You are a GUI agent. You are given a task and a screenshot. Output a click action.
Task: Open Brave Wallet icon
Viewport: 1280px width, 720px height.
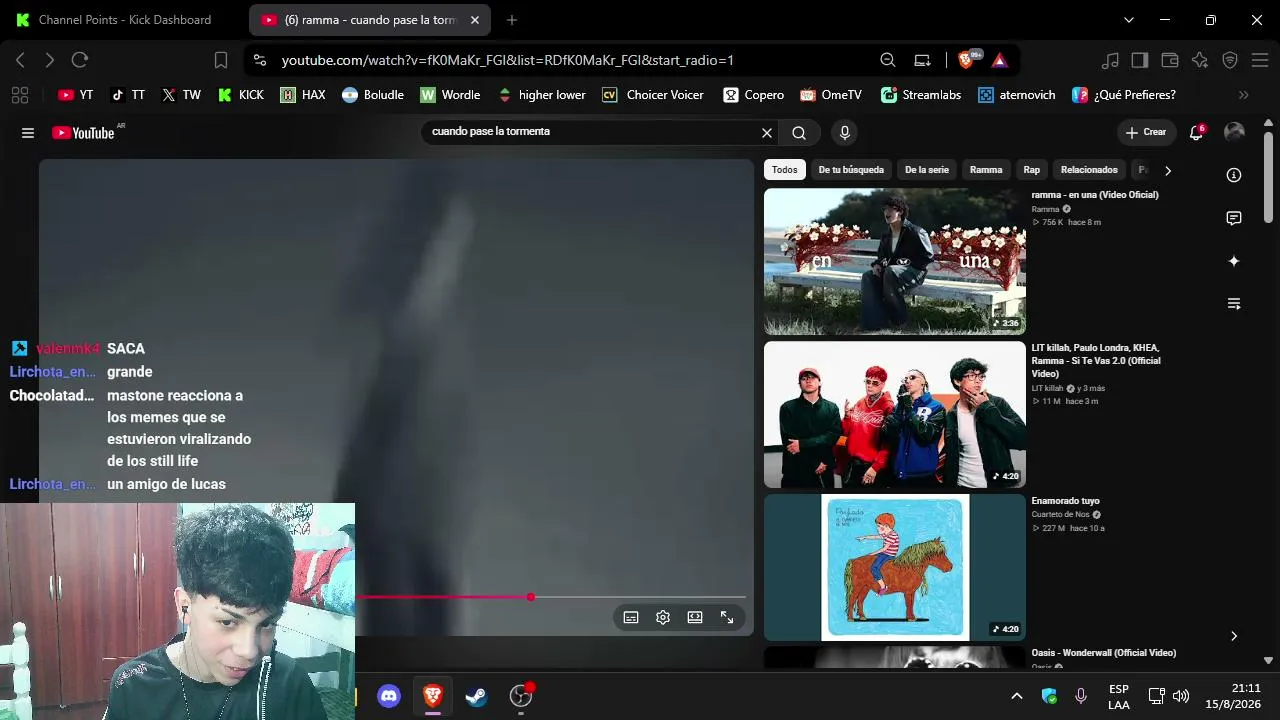[1170, 60]
